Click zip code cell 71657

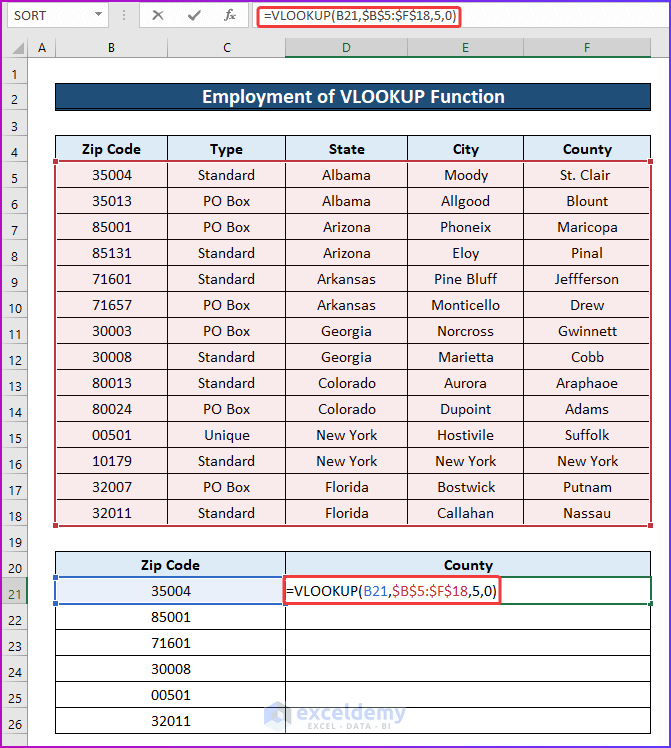pyautogui.click(x=112, y=305)
